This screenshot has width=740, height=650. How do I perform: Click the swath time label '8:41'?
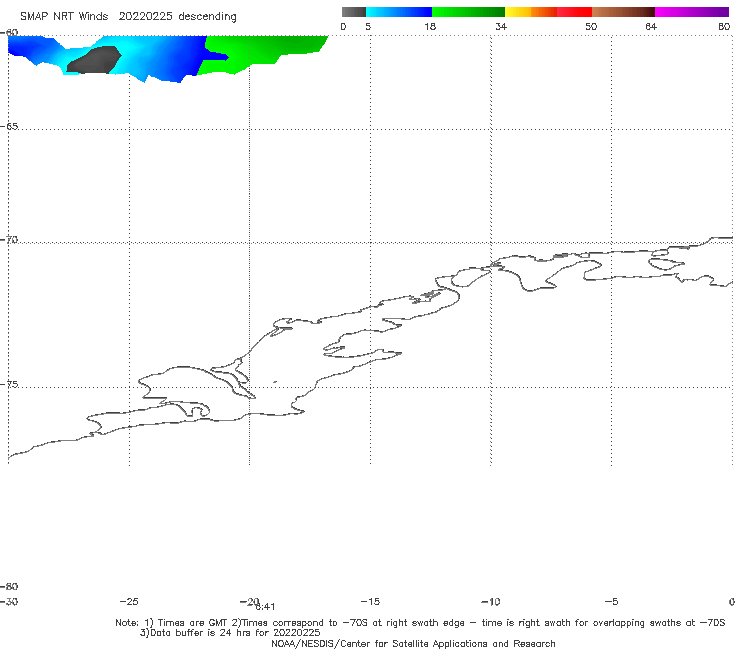[265, 607]
